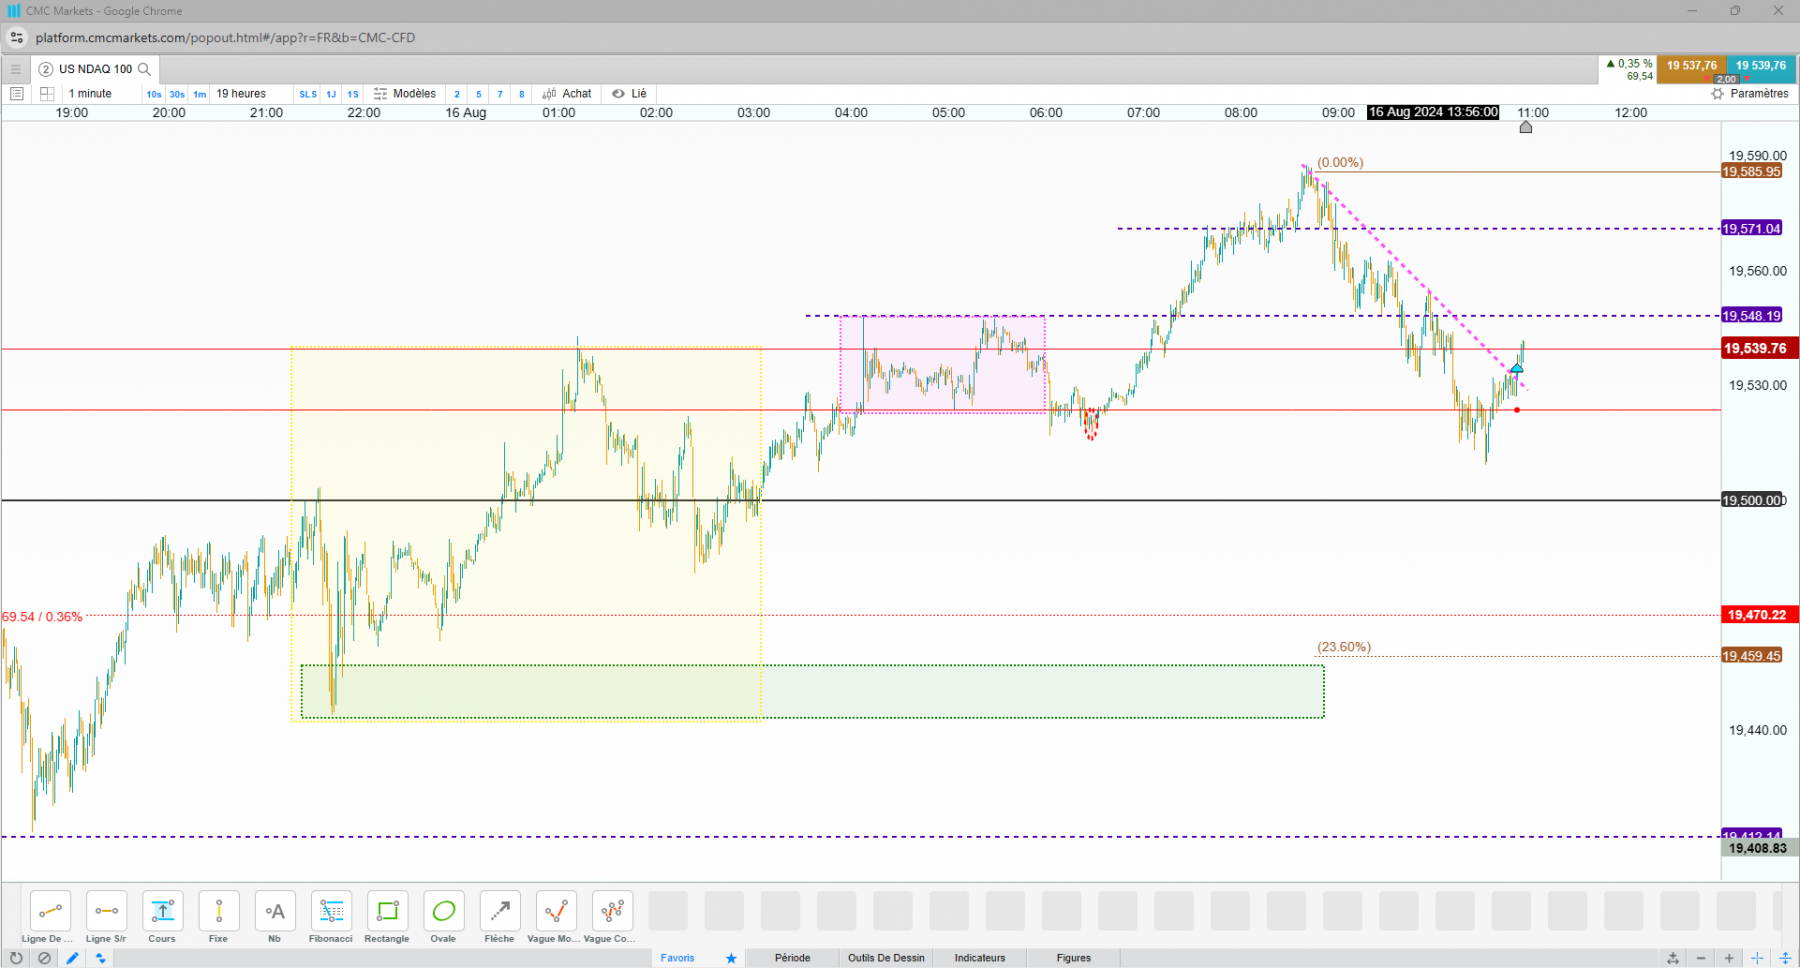Select the Flèche arrow tool

499,911
